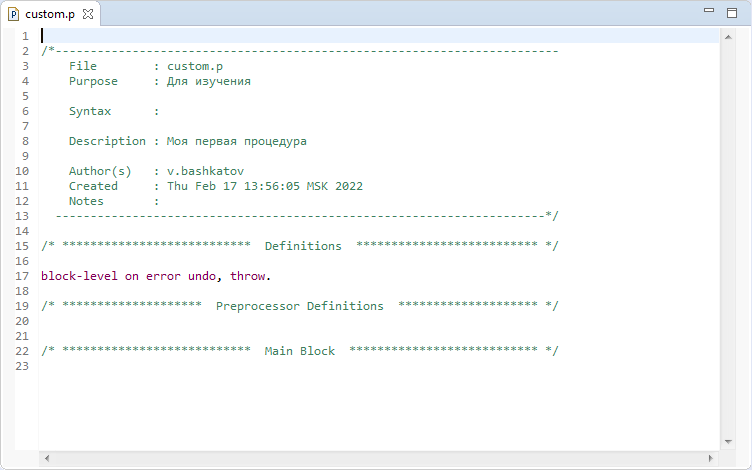Close the custom.p editor tab
Image resolution: width=752 pixels, height=470 pixels.
(88, 14)
